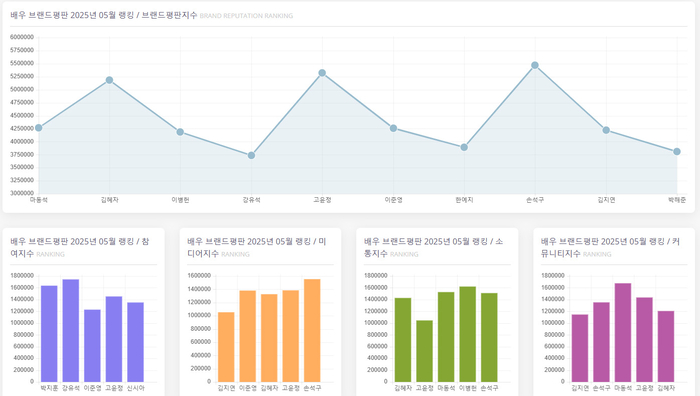
Task: Select 이준영 purple bar in 참여지수 chart
Action: coord(92,346)
